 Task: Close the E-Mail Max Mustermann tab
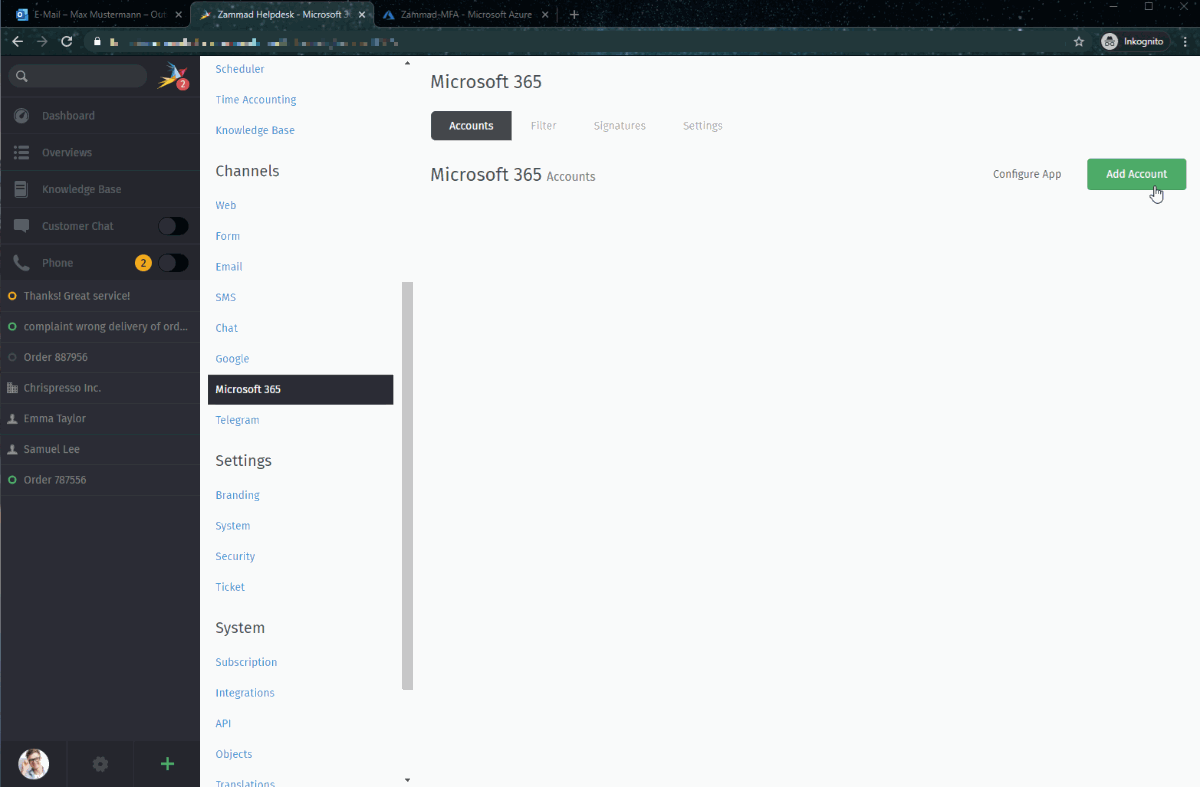click(x=178, y=15)
